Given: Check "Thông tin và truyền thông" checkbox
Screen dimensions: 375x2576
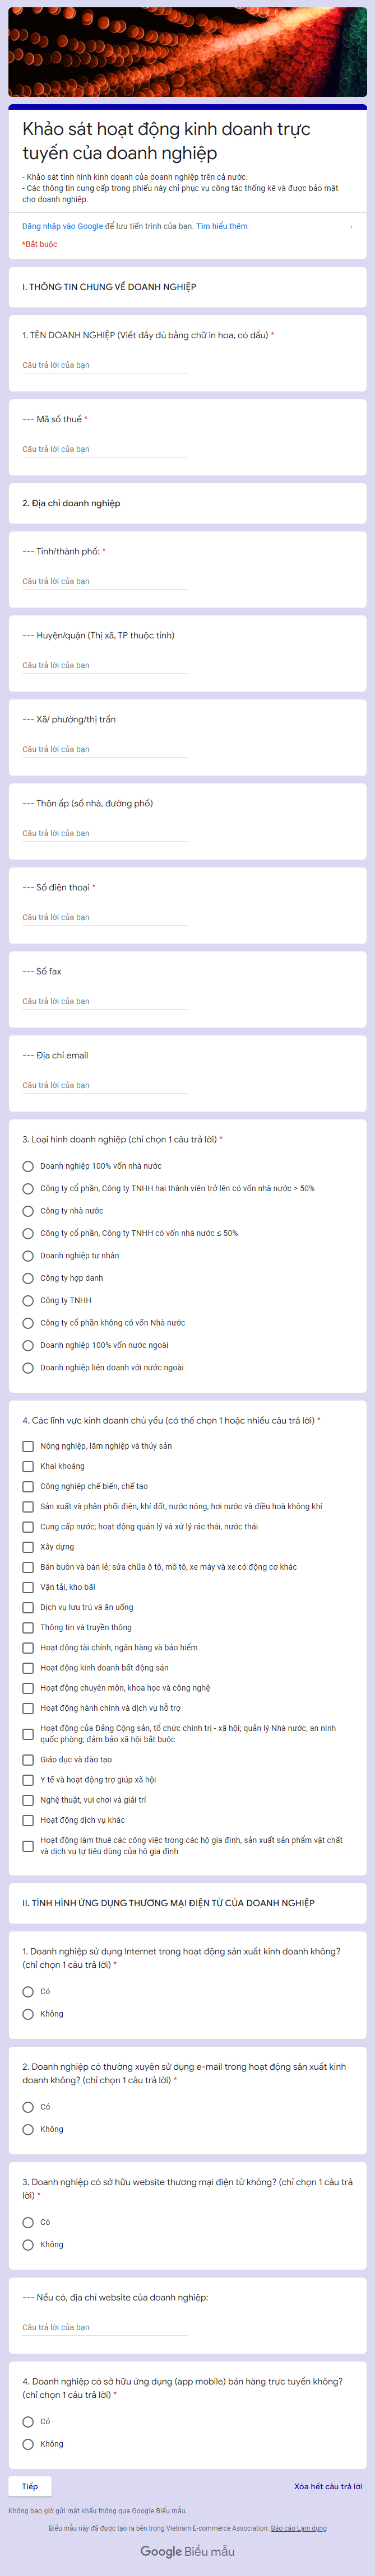Looking at the screenshot, I should pyautogui.click(x=28, y=1627).
